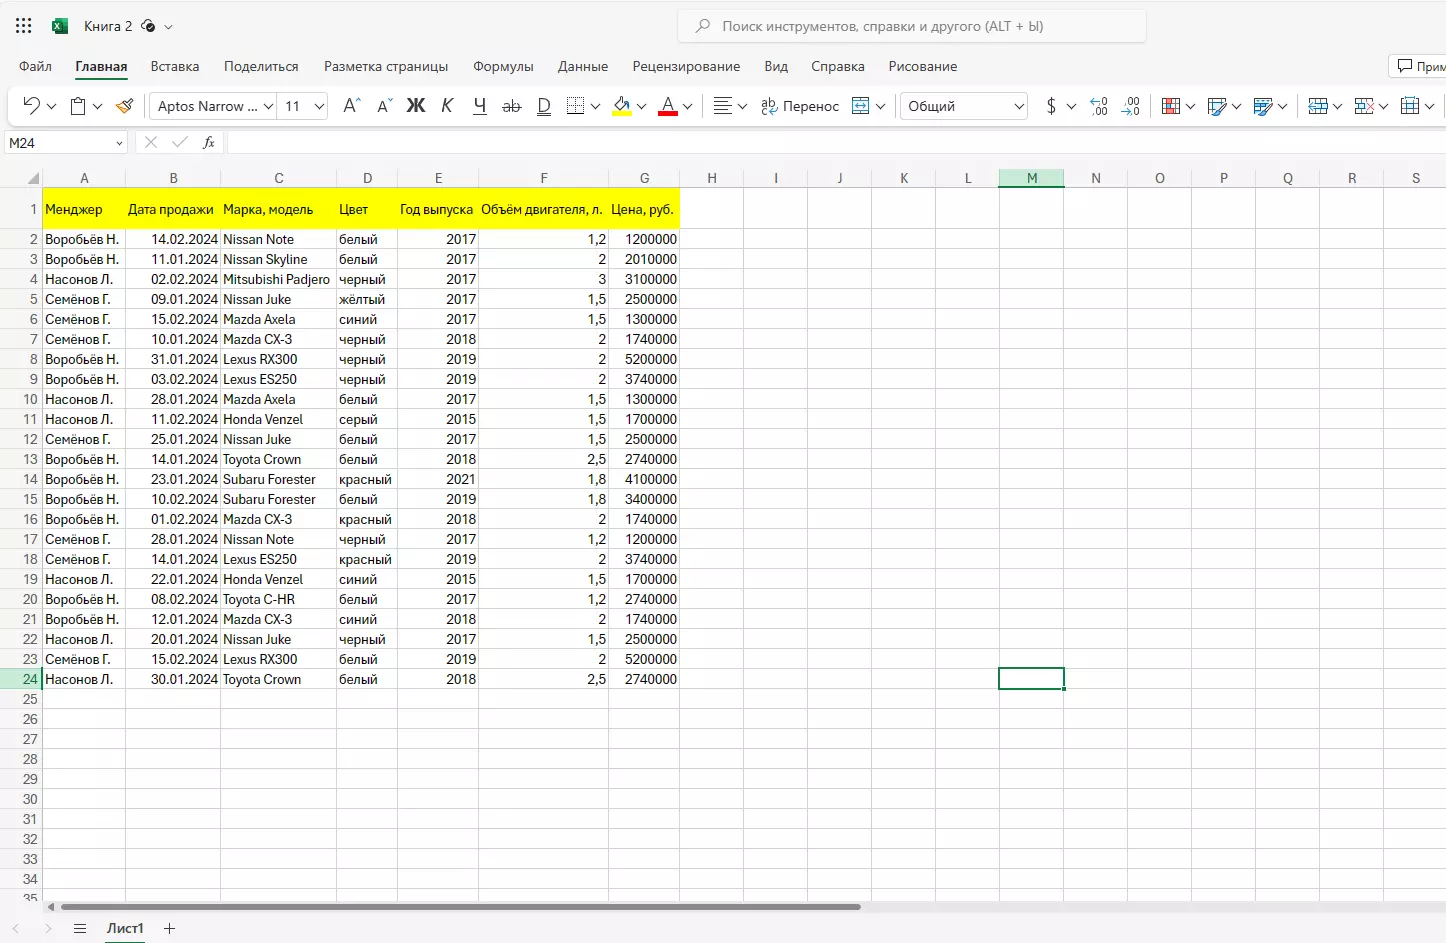The width and height of the screenshot is (1446, 943).
Task: Toggle bold formatting (Ж)
Action: point(416,106)
